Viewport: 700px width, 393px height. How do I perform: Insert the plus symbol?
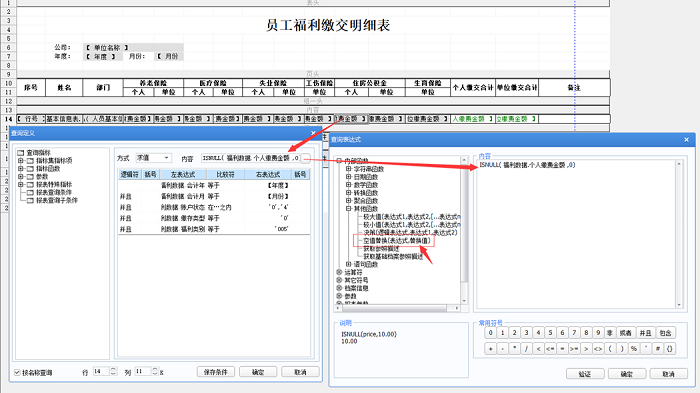click(x=491, y=349)
